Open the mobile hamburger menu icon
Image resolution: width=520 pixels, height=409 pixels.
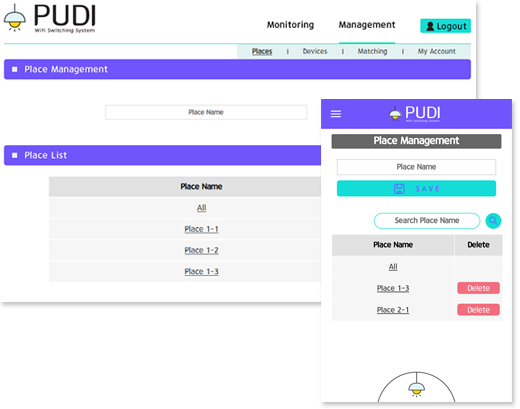[336, 114]
